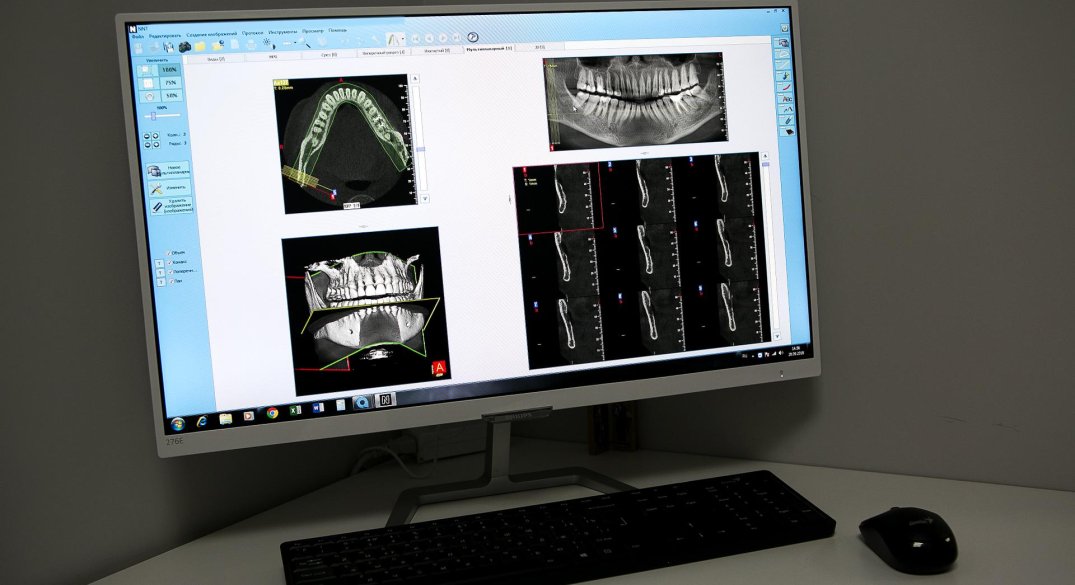This screenshot has height=585, width=1075.
Task: Switch to the Имплантаты tab
Action: click(x=436, y=51)
